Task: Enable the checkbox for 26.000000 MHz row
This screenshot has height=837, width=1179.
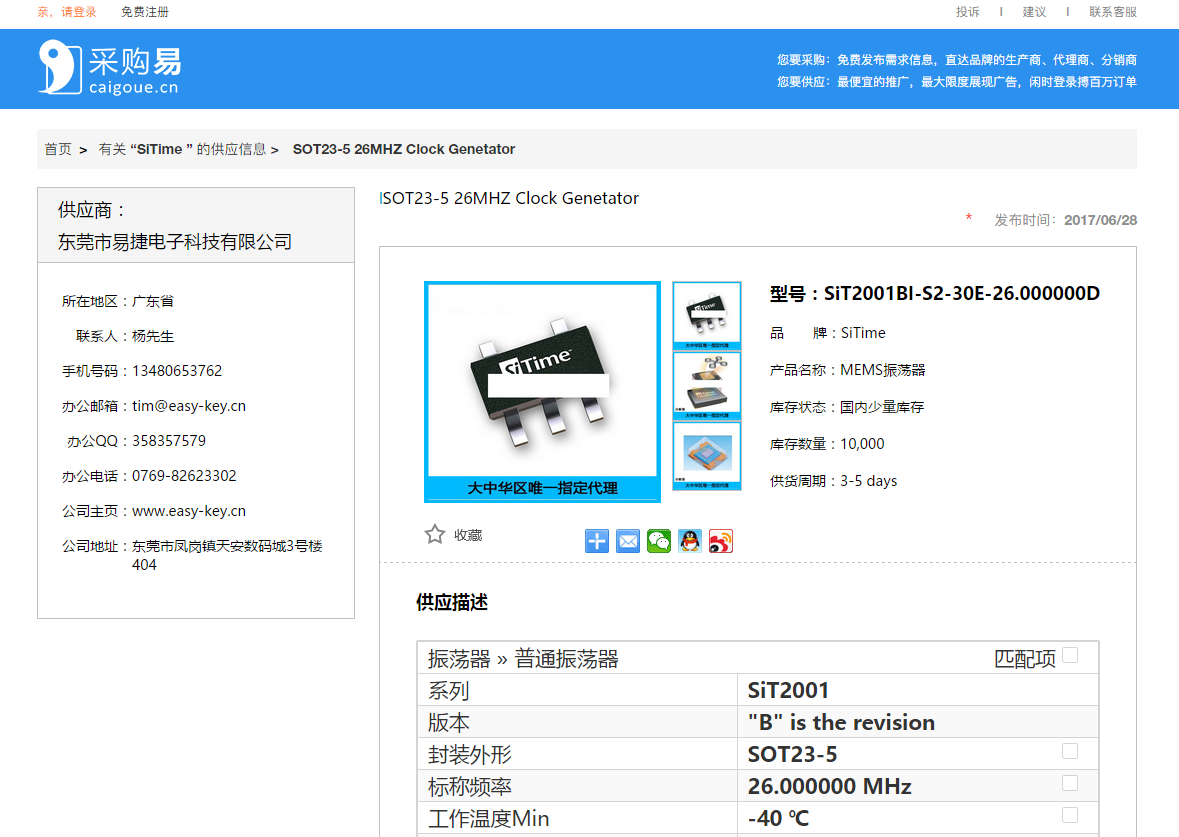Action: pos(1070,783)
